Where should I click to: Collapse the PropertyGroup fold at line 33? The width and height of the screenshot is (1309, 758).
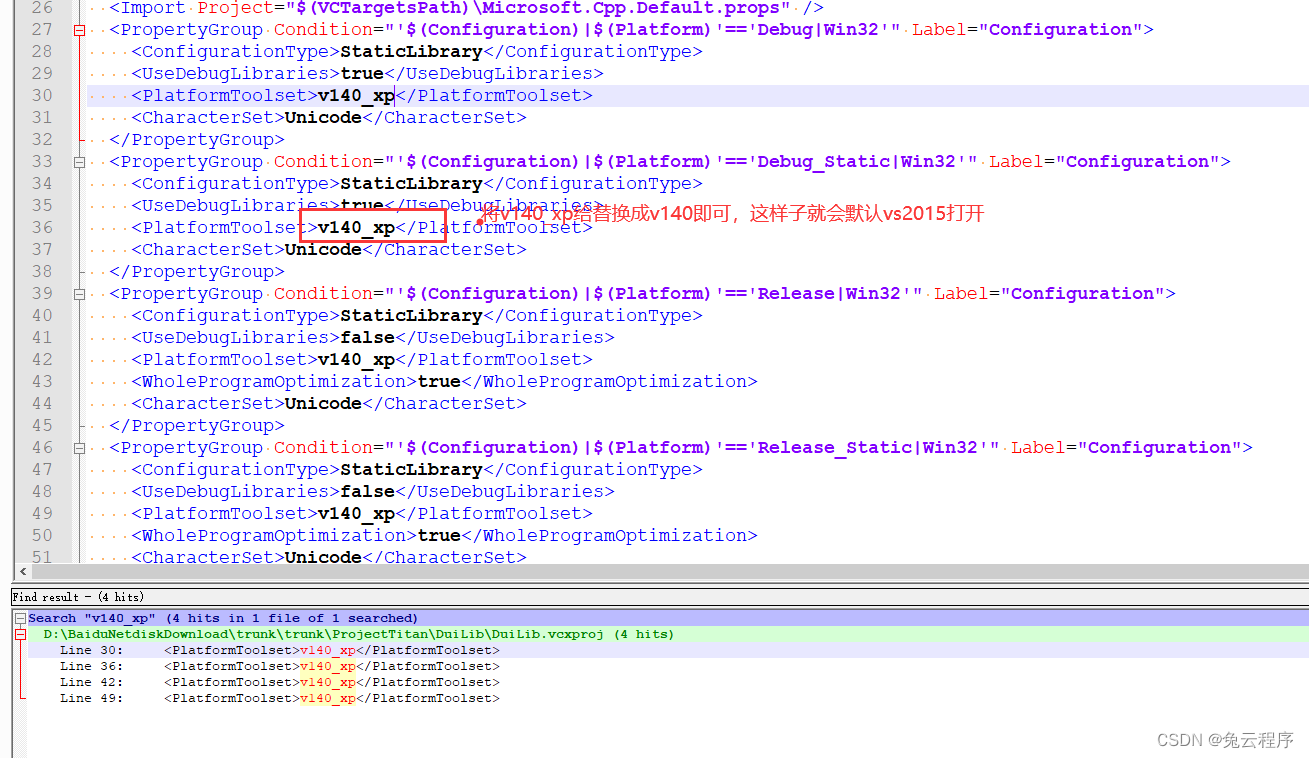[x=79, y=162]
